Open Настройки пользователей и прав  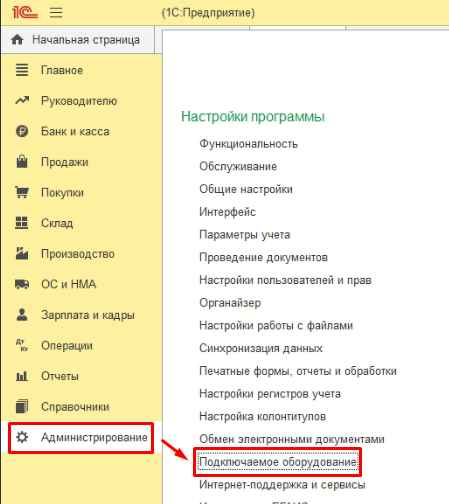pos(285,280)
